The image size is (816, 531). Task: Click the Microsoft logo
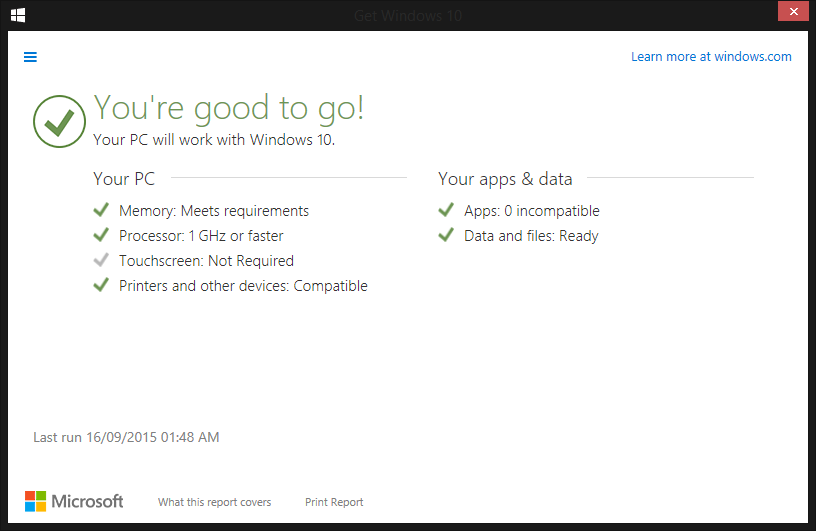[74, 501]
